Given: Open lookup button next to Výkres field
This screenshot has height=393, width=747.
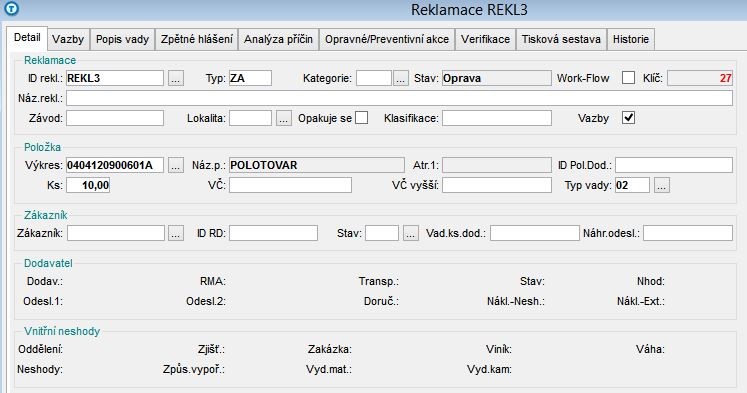Looking at the screenshot, I should click(175, 165).
